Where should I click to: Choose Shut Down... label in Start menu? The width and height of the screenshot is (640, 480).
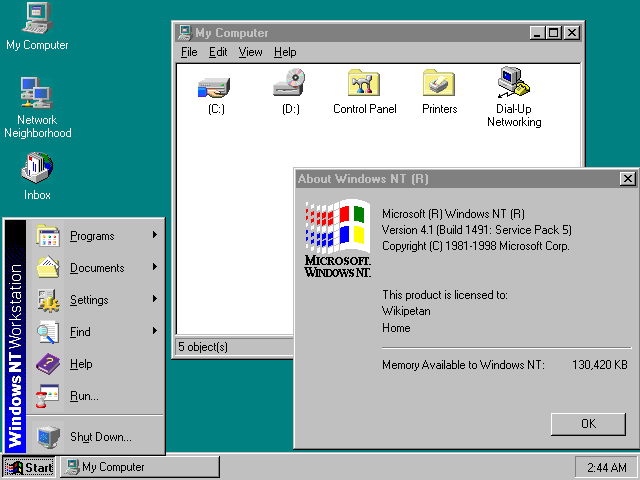click(101, 437)
